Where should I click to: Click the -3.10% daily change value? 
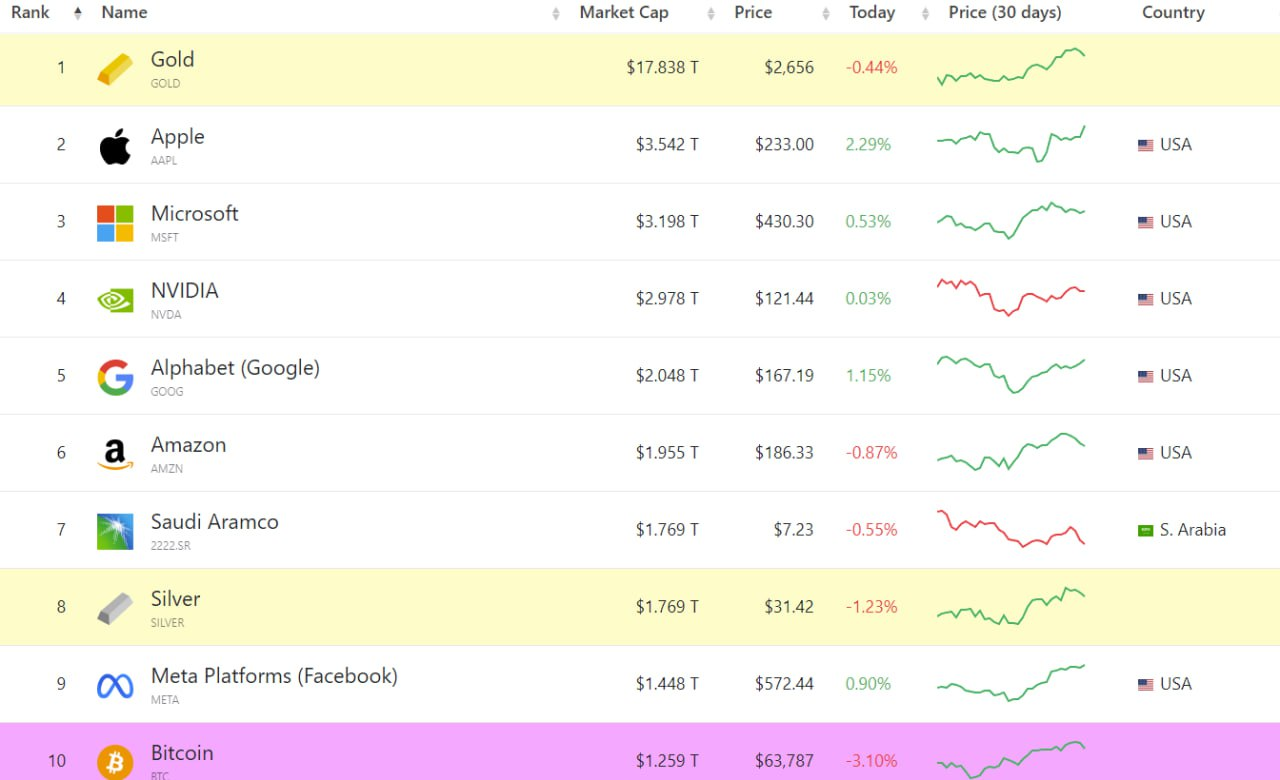click(x=872, y=761)
